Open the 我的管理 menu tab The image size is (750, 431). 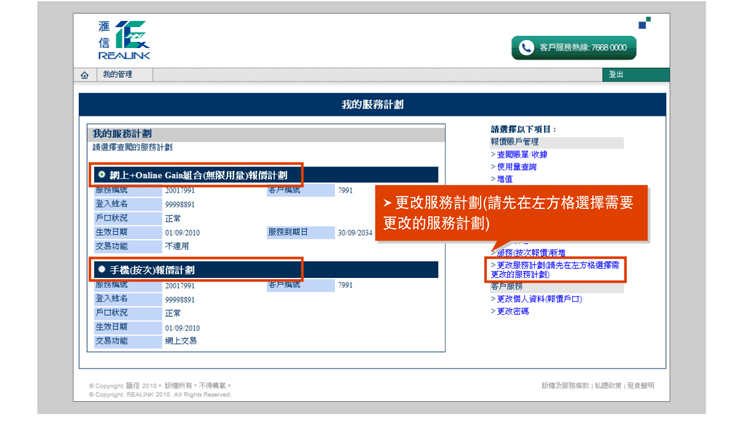117,75
